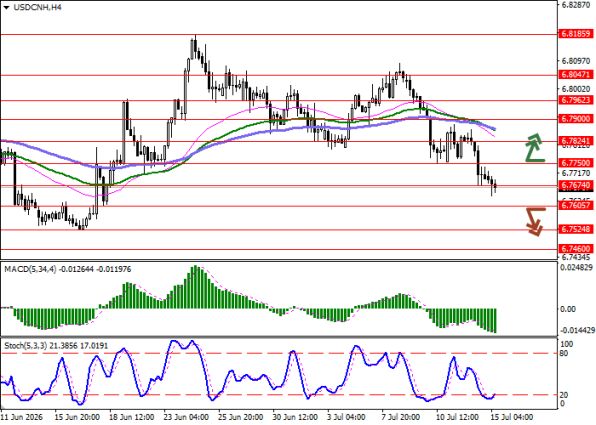The image size is (596, 425).
Task: Select the 6.79623 price level label
Action: click(x=576, y=100)
